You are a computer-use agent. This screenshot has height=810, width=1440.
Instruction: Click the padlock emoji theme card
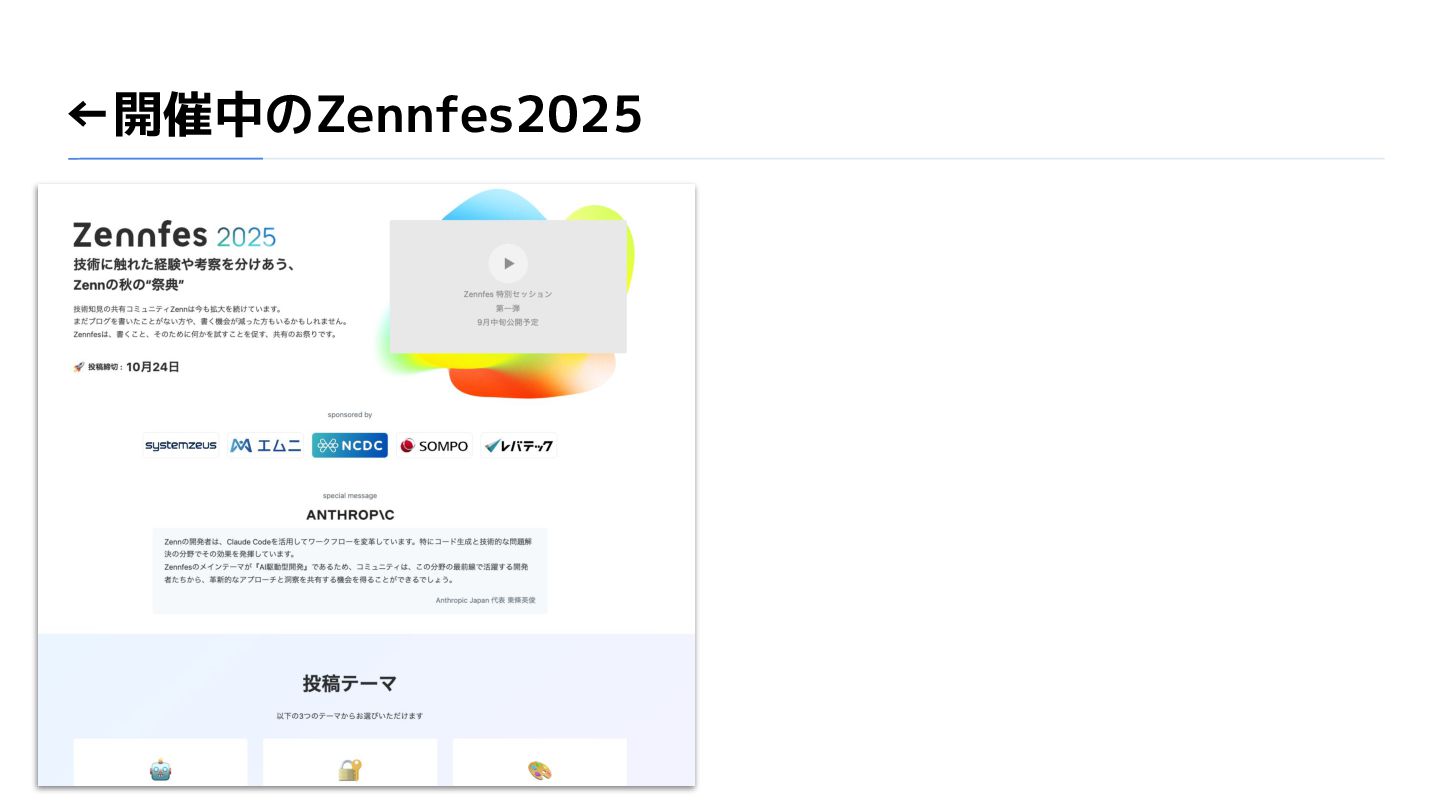(x=350, y=763)
